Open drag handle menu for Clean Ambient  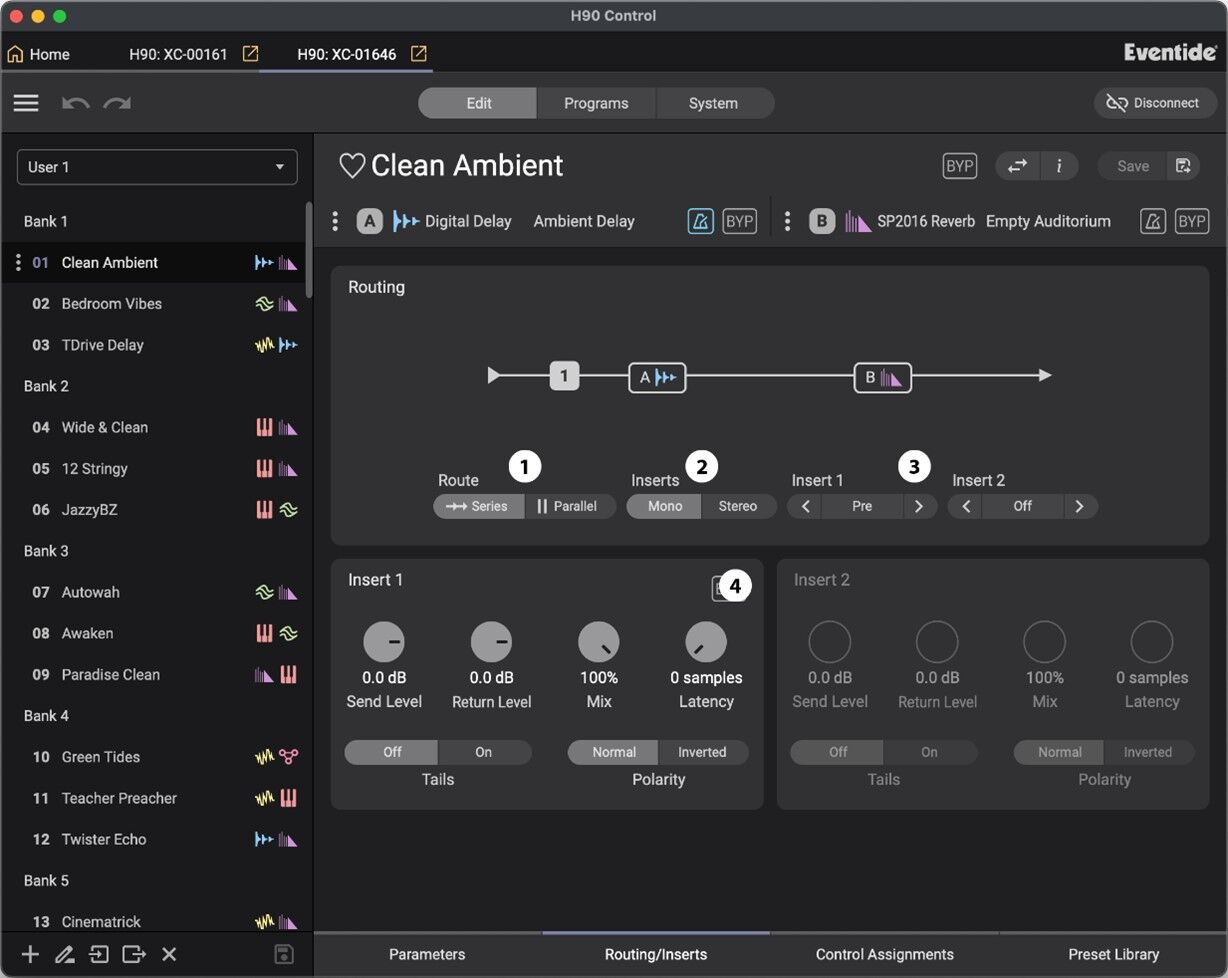(18, 262)
